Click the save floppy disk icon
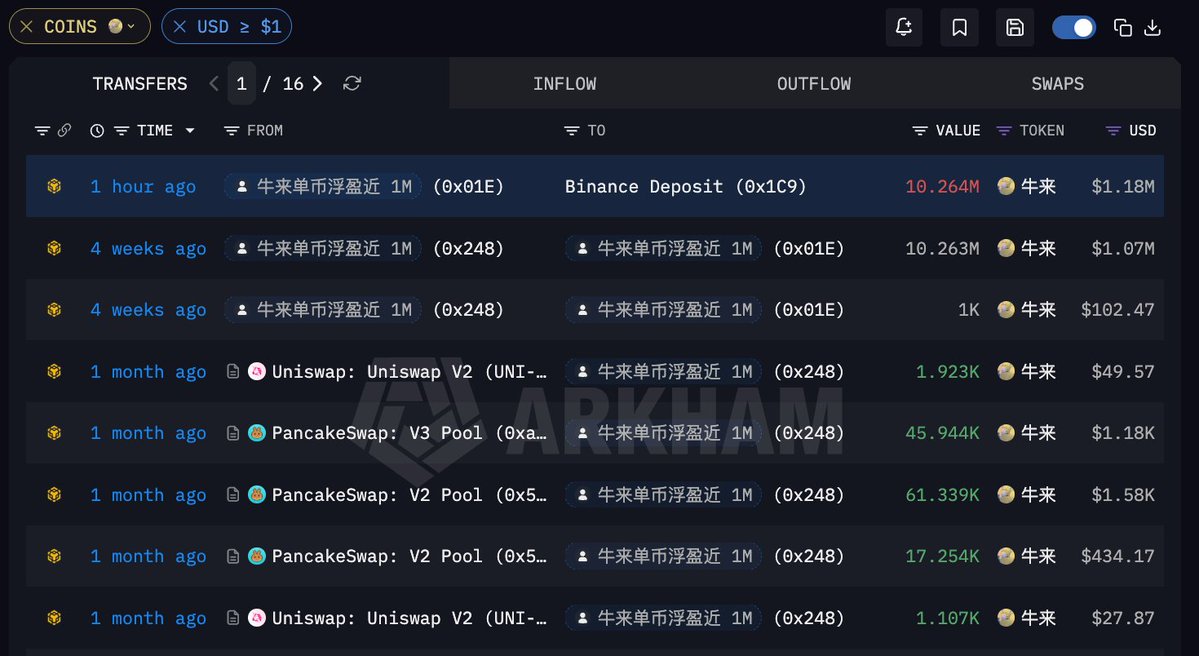 1015,28
